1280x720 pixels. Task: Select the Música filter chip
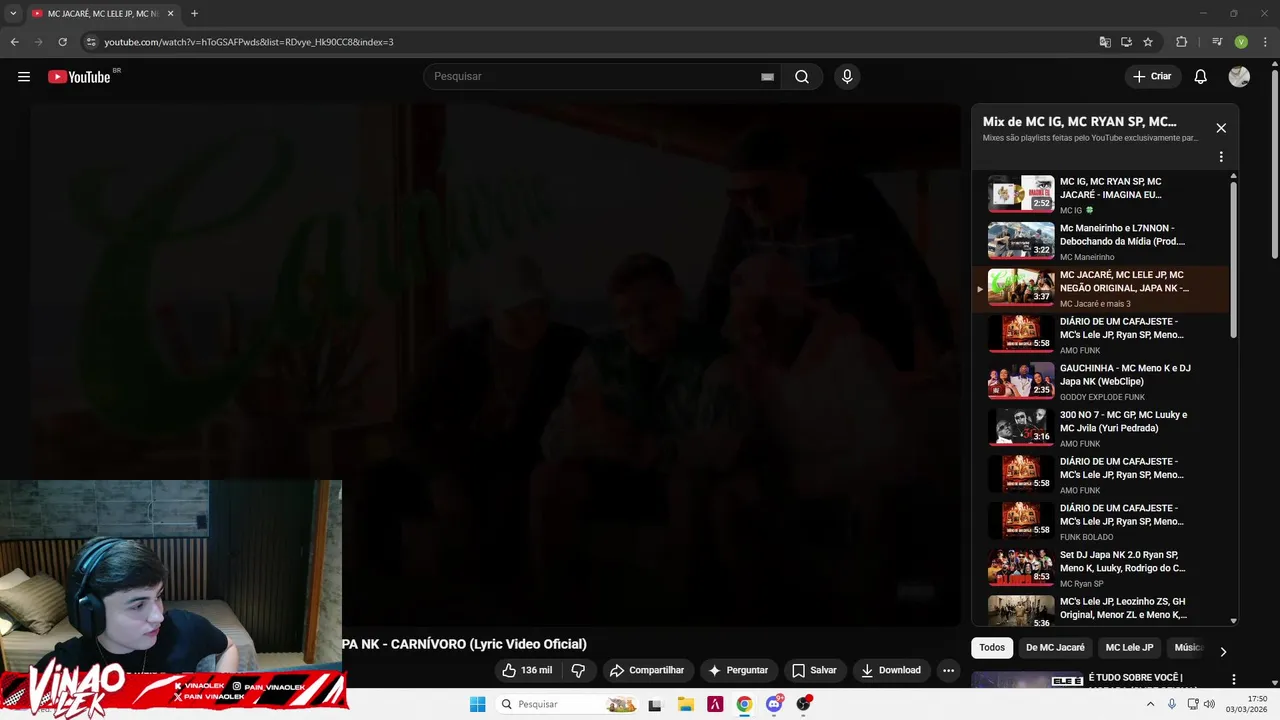point(1187,648)
